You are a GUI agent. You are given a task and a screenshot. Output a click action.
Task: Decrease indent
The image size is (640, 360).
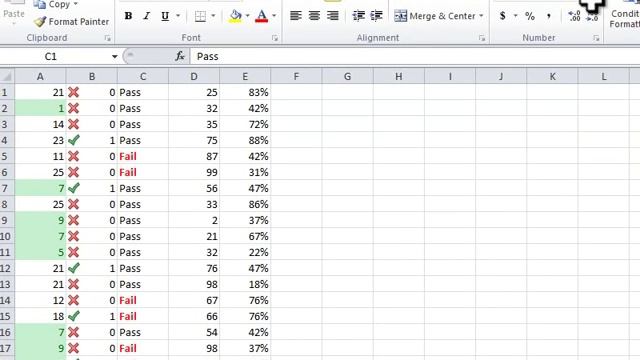coord(358,16)
